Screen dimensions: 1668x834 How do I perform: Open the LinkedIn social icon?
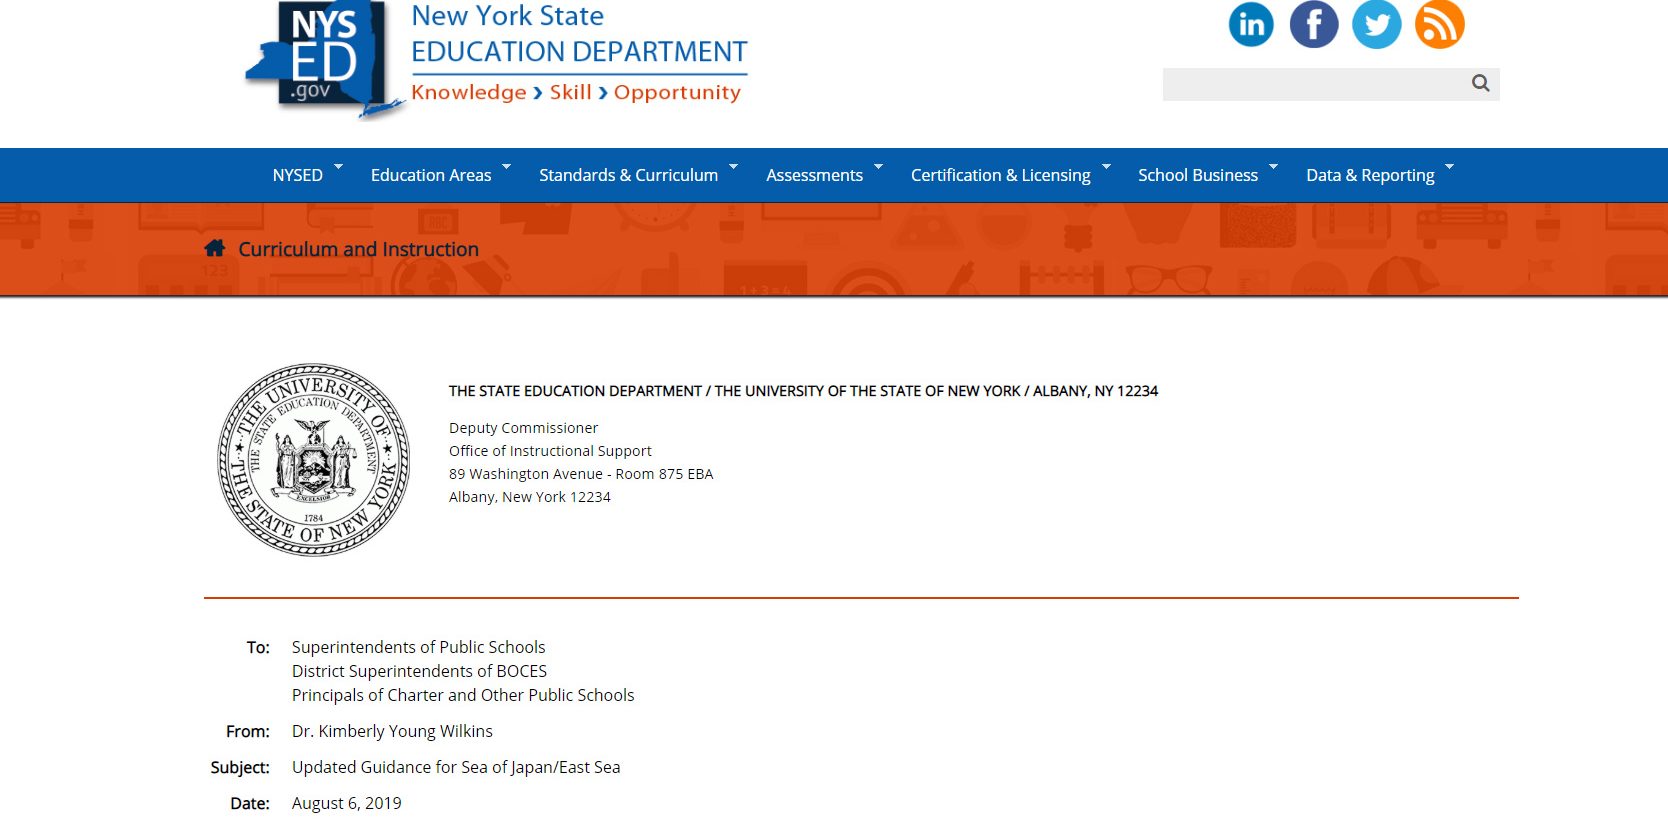click(1250, 24)
